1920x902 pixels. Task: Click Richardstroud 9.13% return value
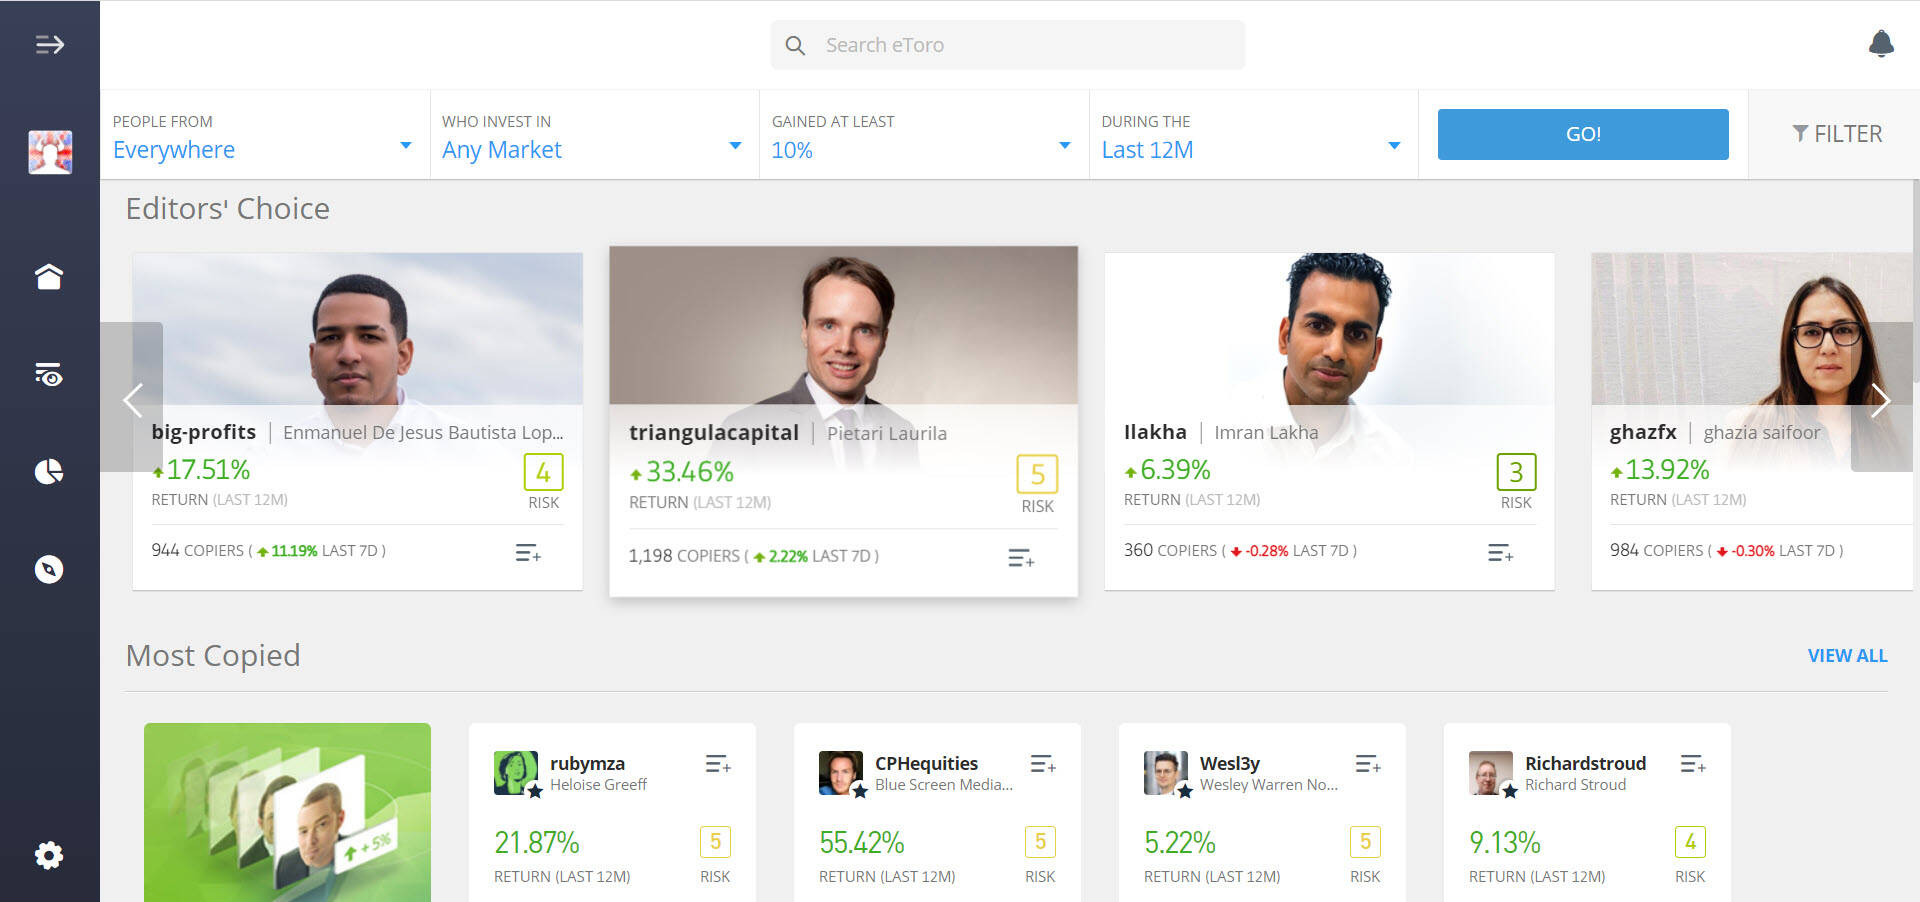pyautogui.click(x=1505, y=843)
